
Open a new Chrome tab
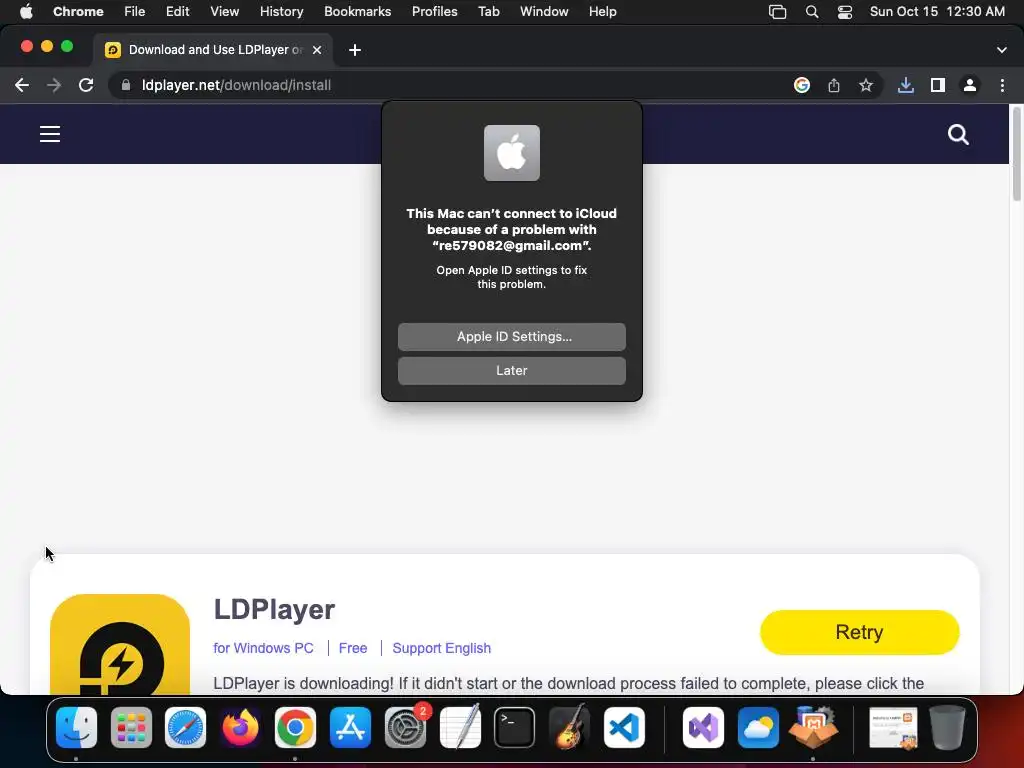355,50
